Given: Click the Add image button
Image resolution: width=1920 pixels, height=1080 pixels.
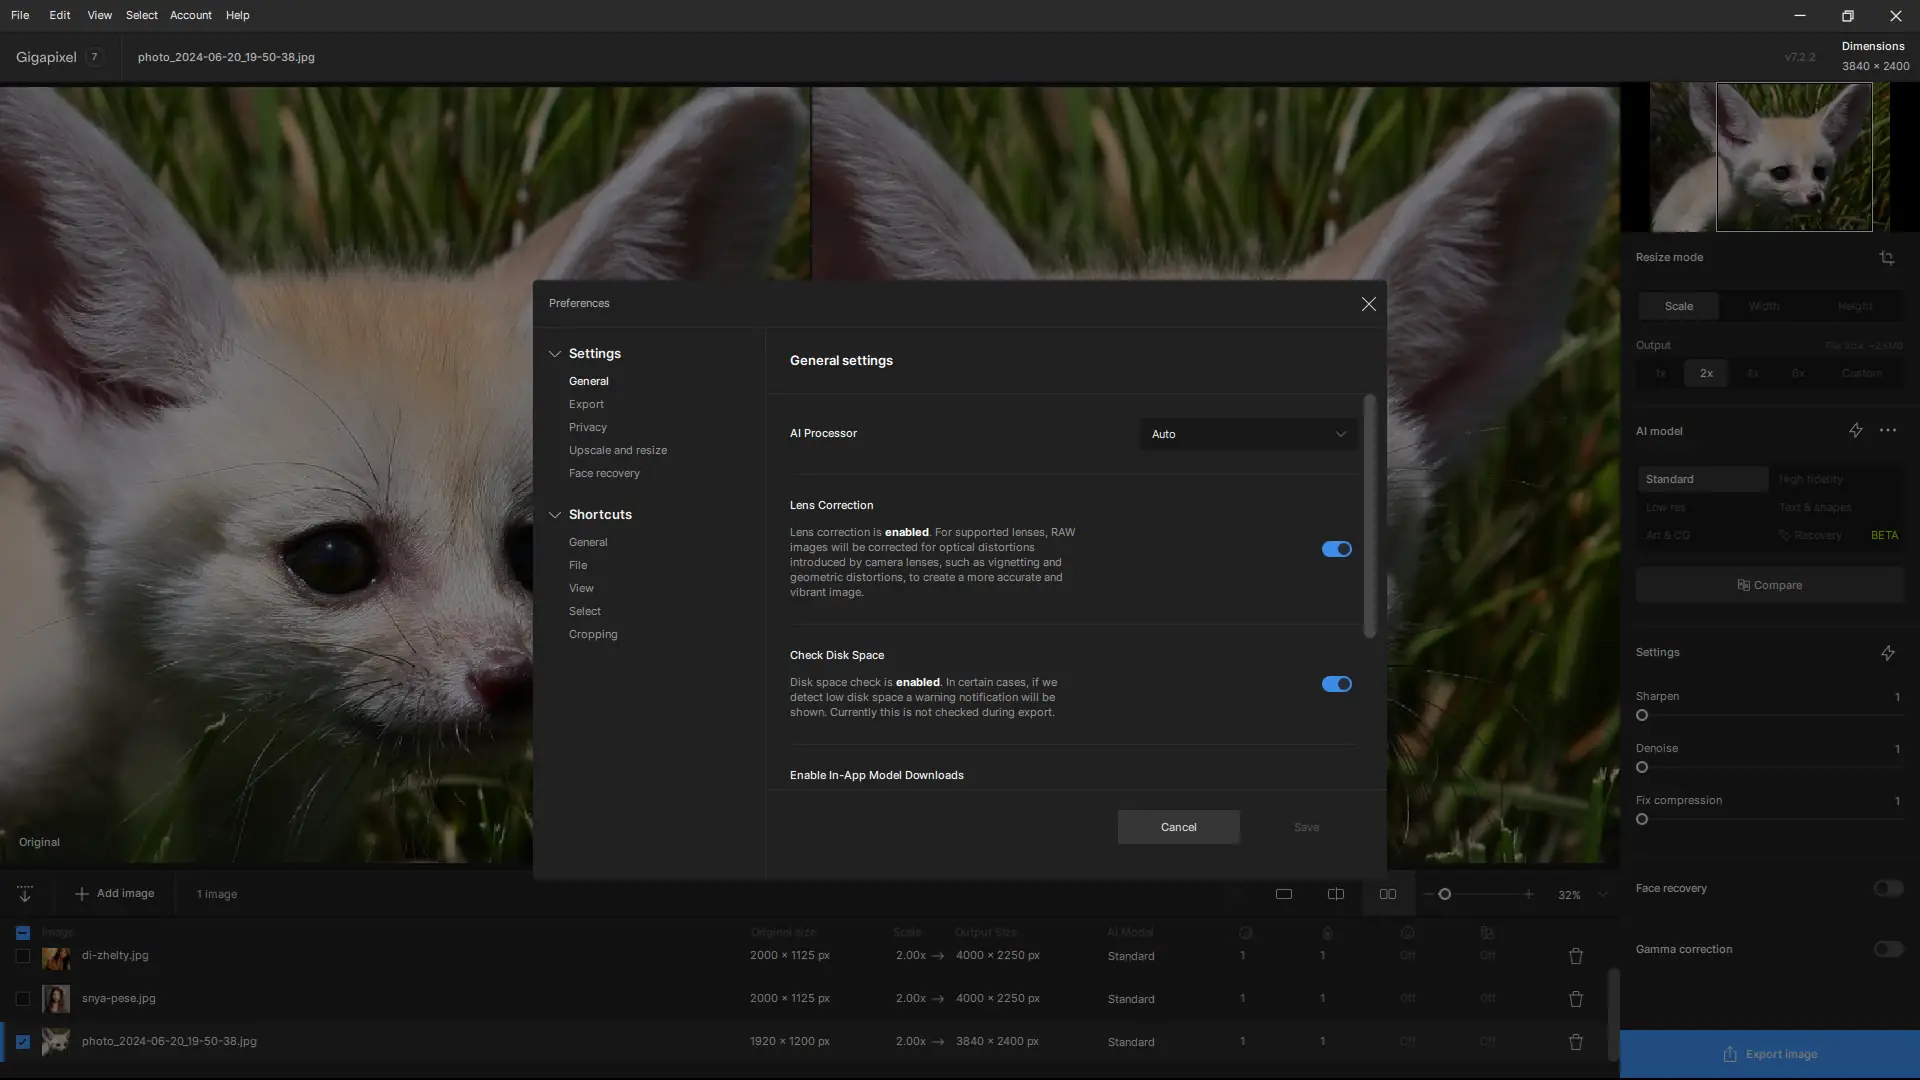Looking at the screenshot, I should pyautogui.click(x=115, y=894).
